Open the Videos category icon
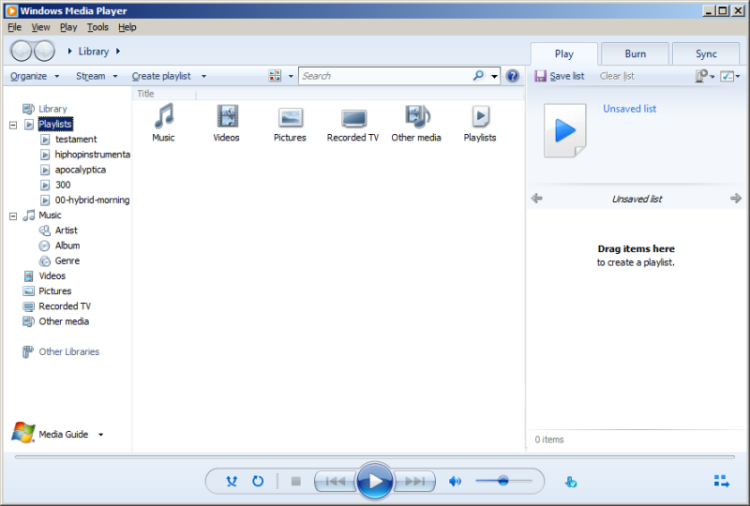750x506 pixels. click(x=227, y=116)
